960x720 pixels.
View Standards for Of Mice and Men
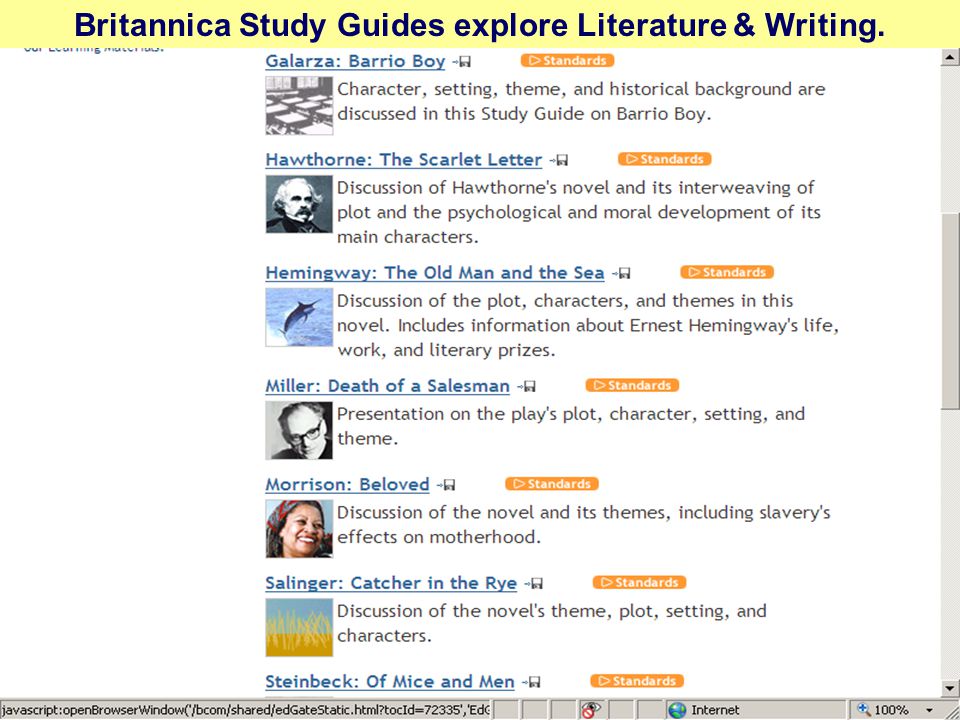click(637, 681)
